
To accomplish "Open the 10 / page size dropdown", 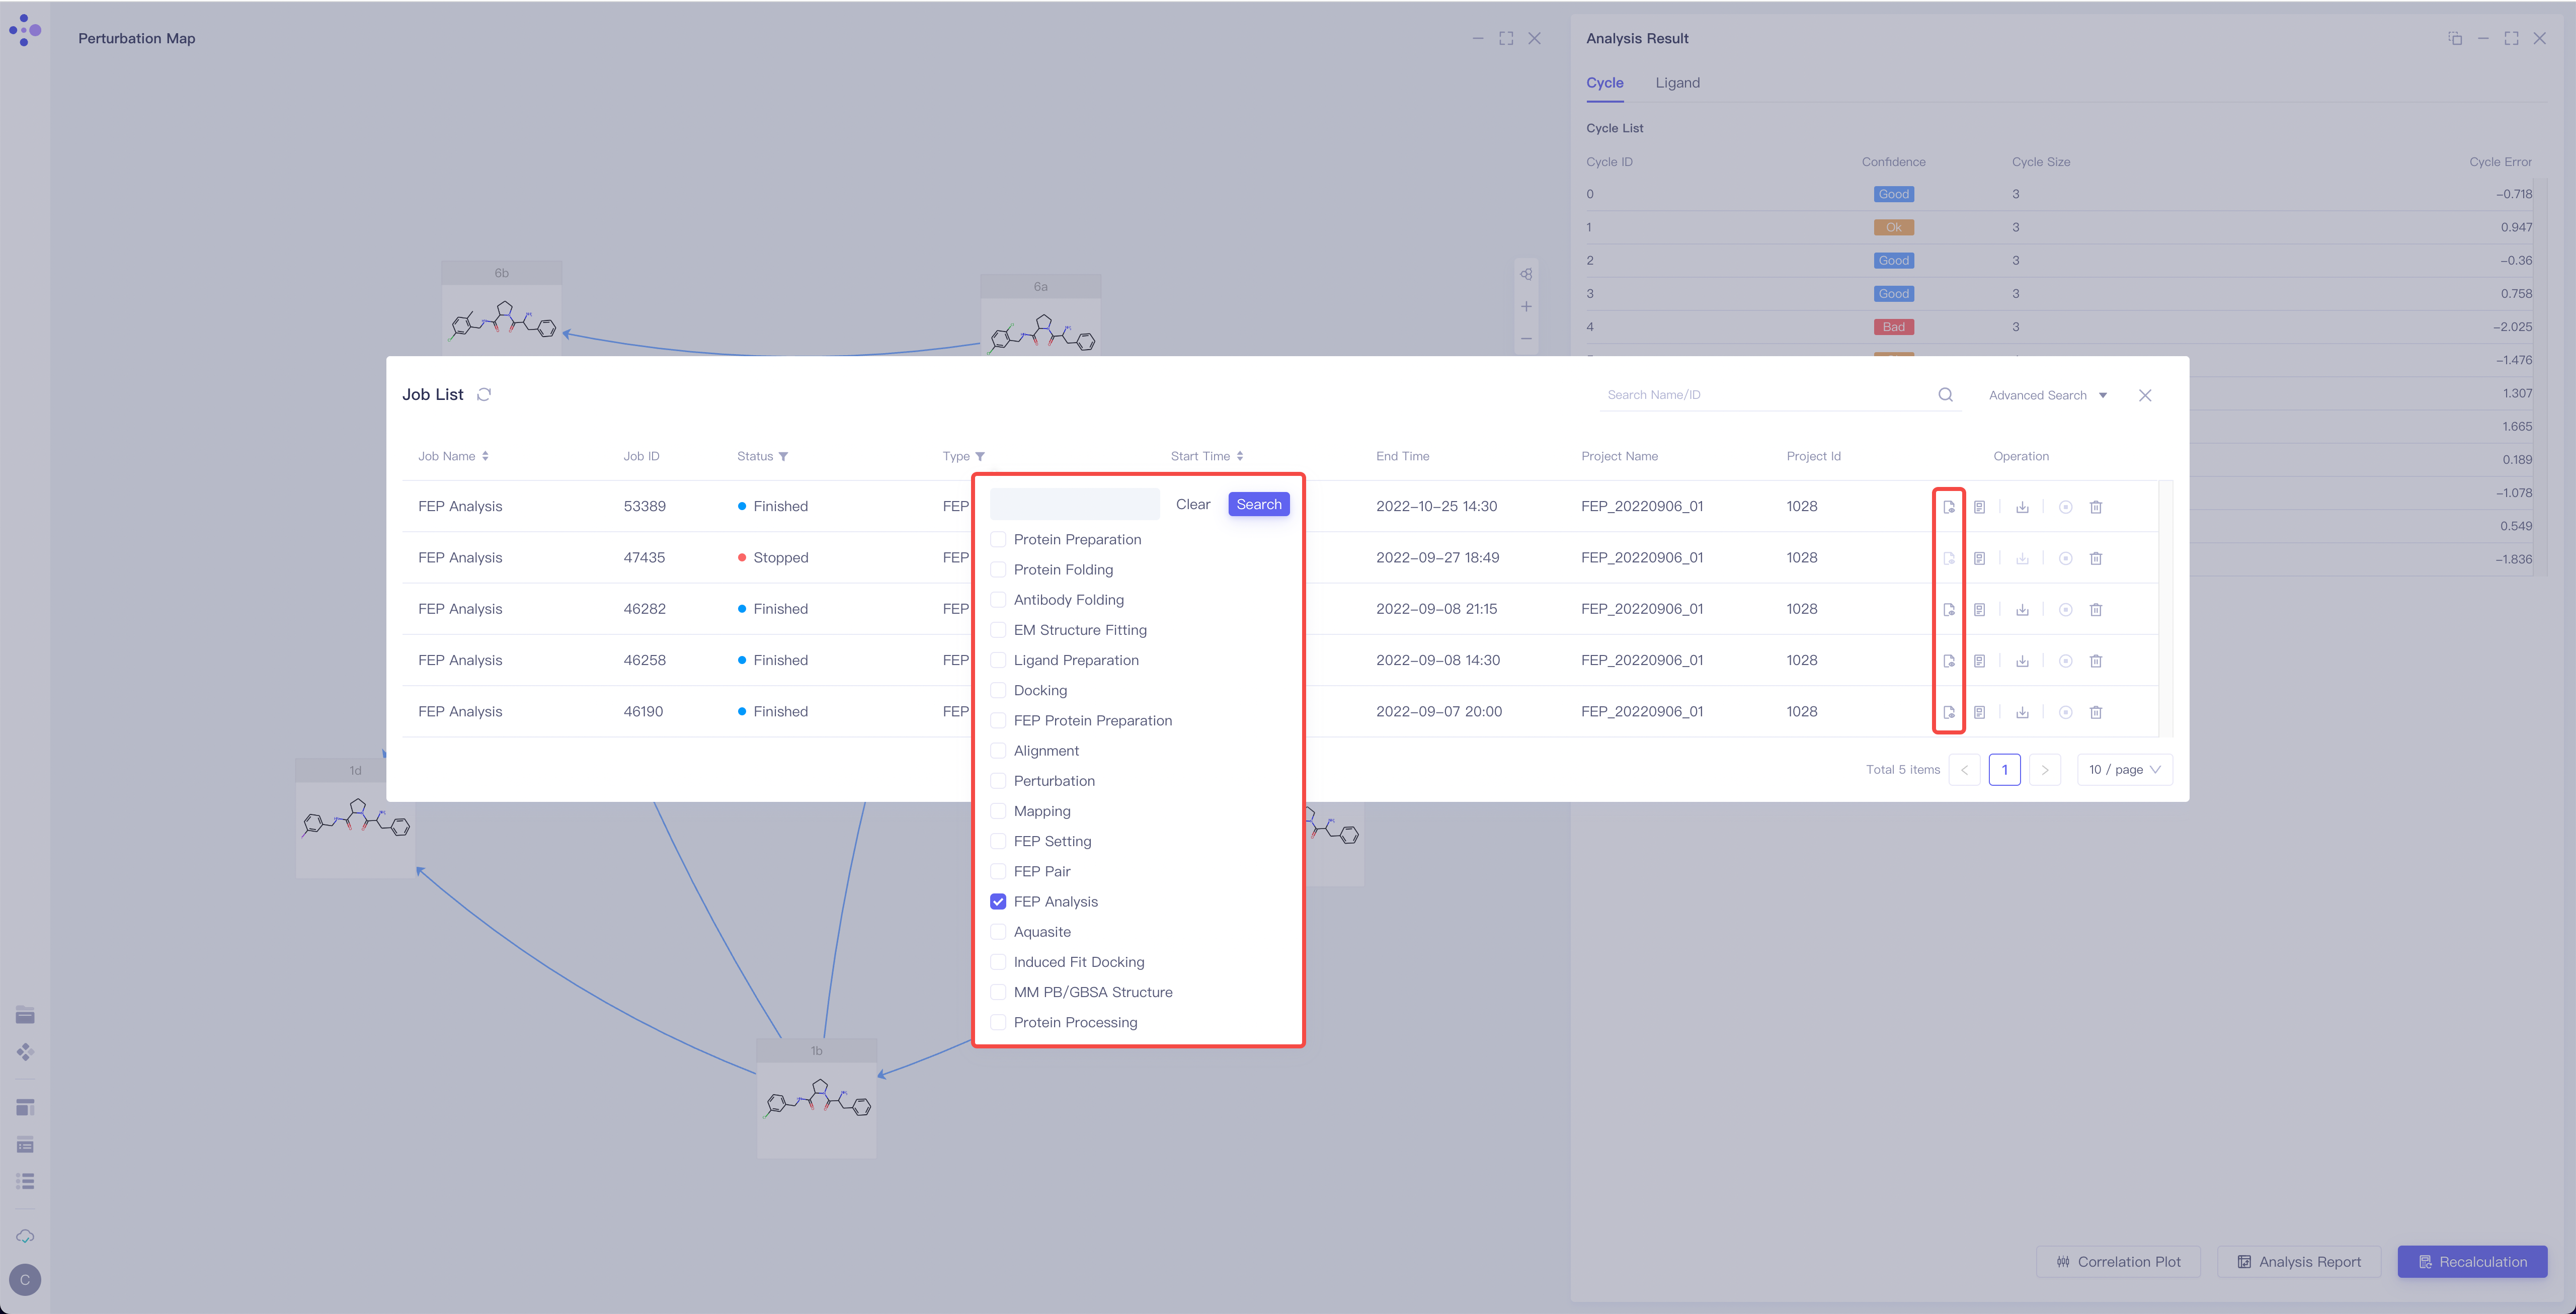I will pyautogui.click(x=2125, y=769).
